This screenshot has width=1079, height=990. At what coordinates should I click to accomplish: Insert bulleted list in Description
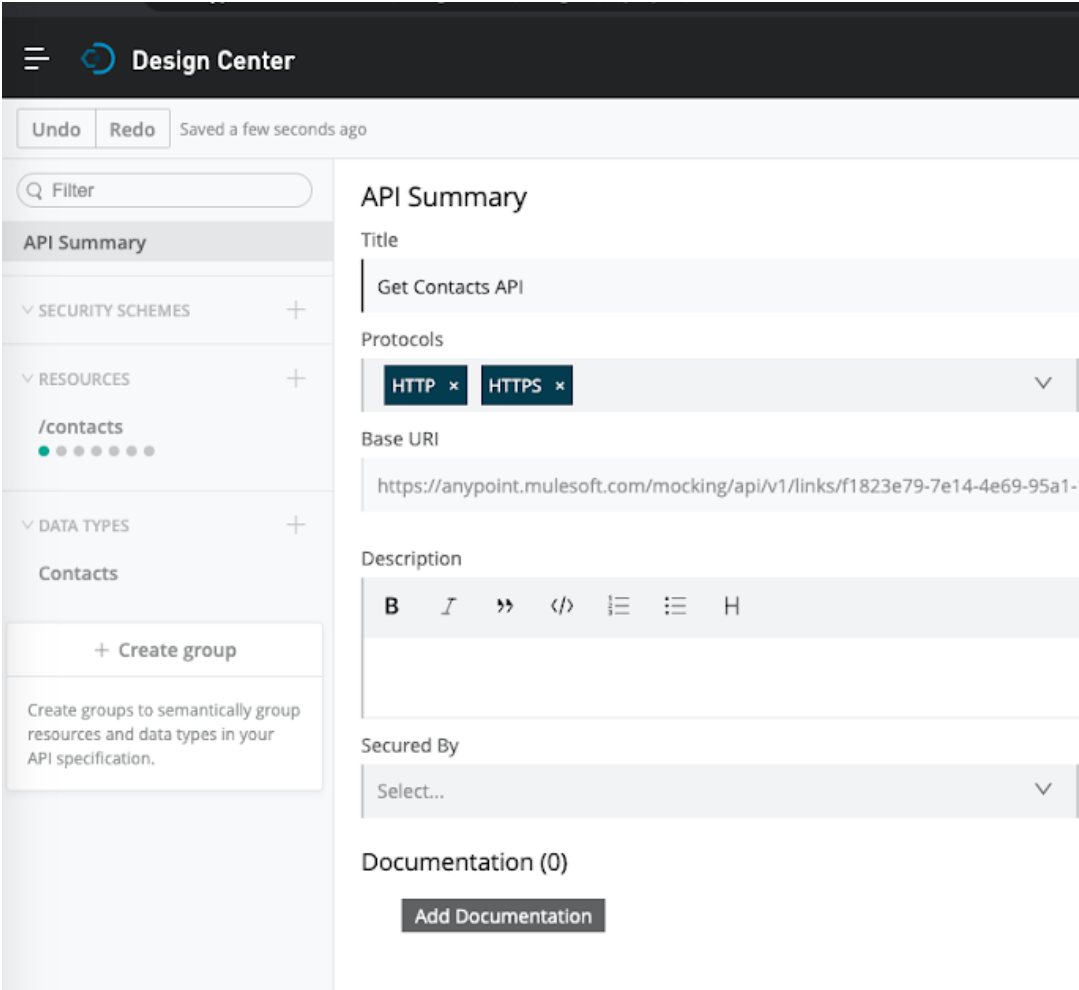pos(676,606)
